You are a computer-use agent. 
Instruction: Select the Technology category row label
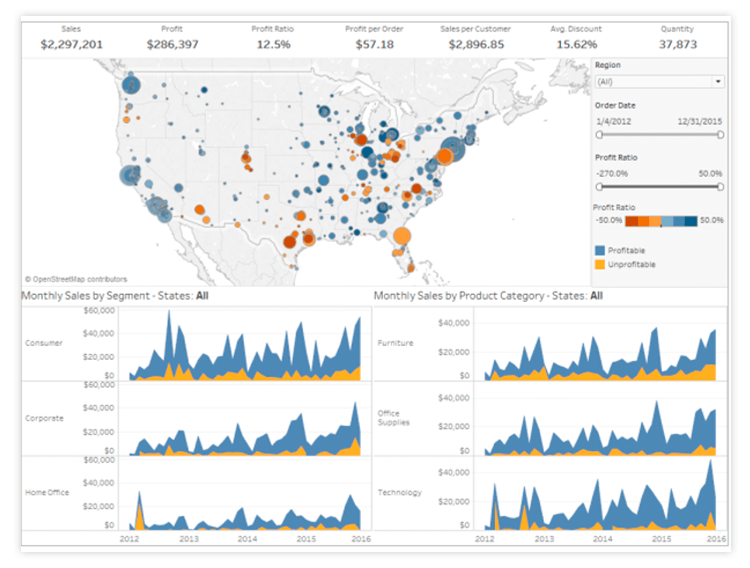point(399,492)
